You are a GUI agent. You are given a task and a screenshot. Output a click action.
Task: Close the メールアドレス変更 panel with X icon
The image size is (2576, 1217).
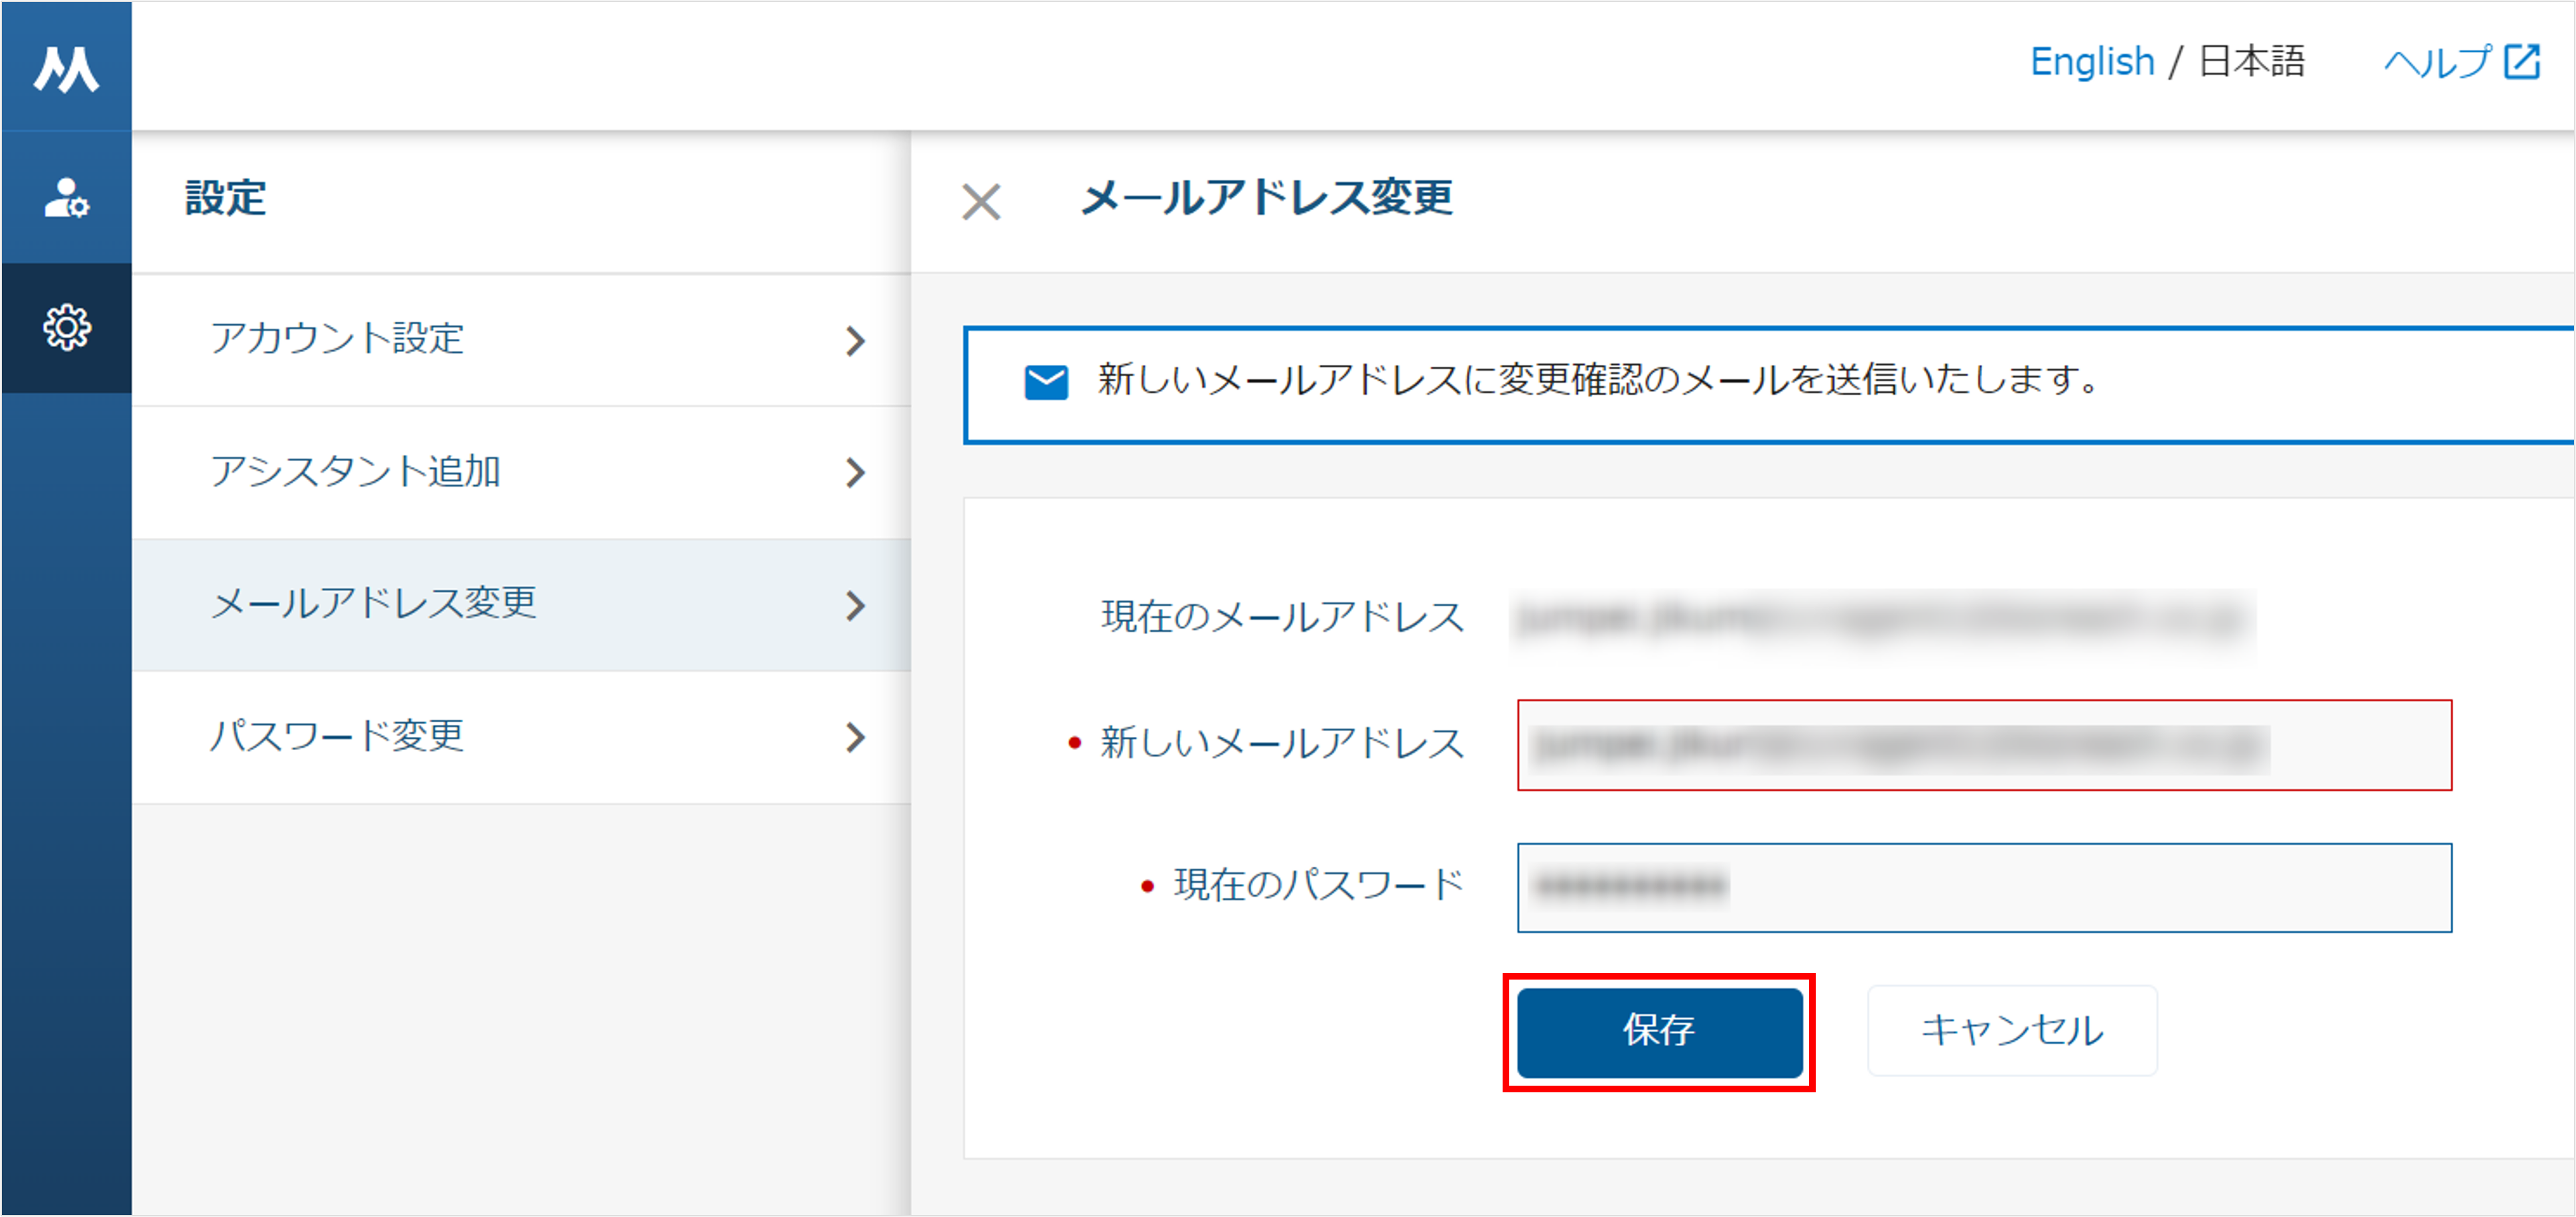point(981,201)
